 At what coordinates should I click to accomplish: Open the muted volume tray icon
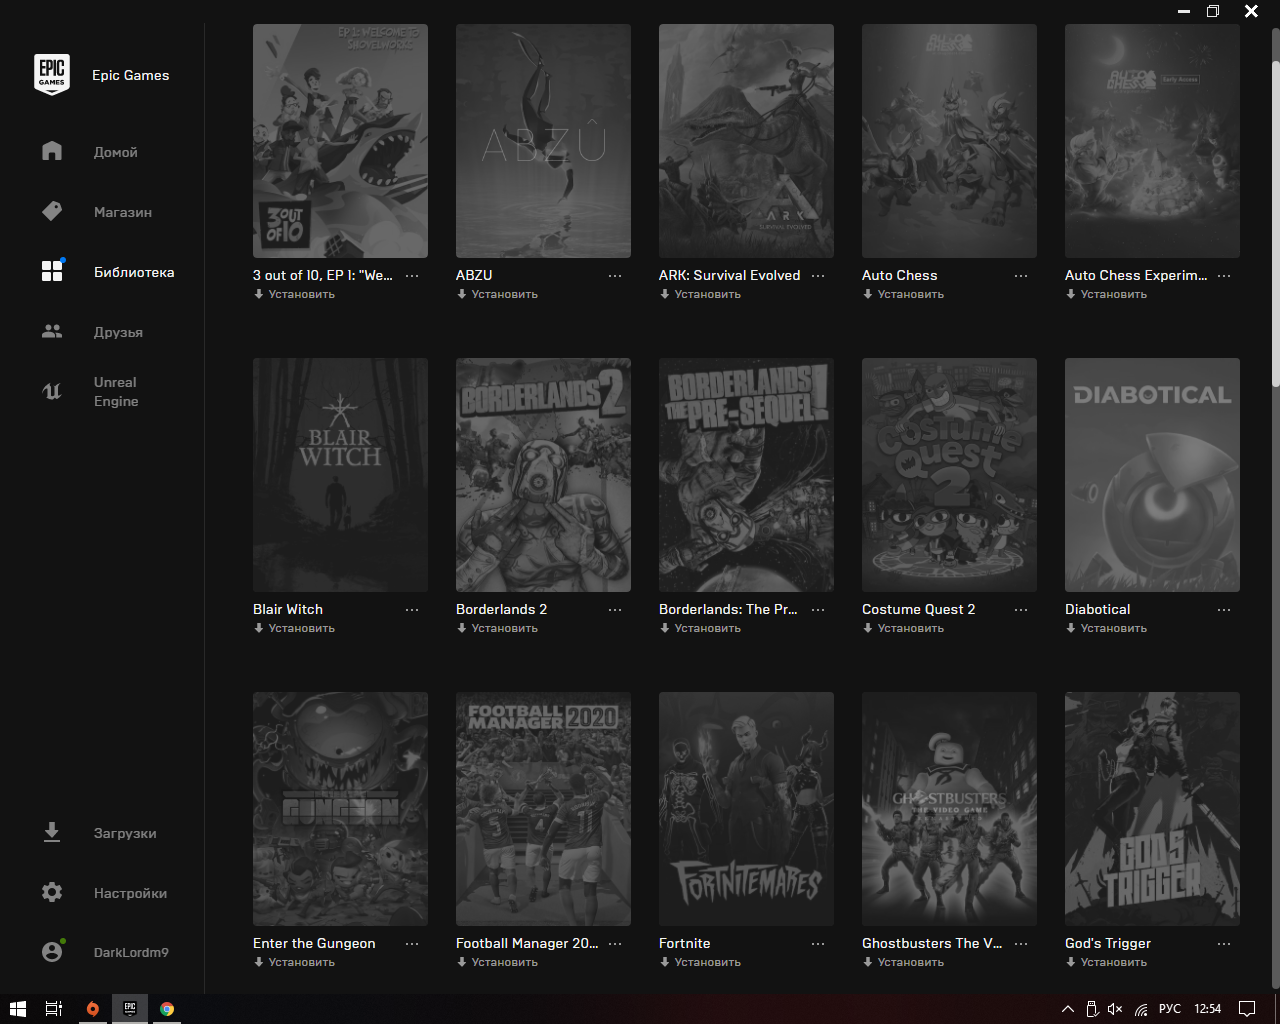1115,1009
